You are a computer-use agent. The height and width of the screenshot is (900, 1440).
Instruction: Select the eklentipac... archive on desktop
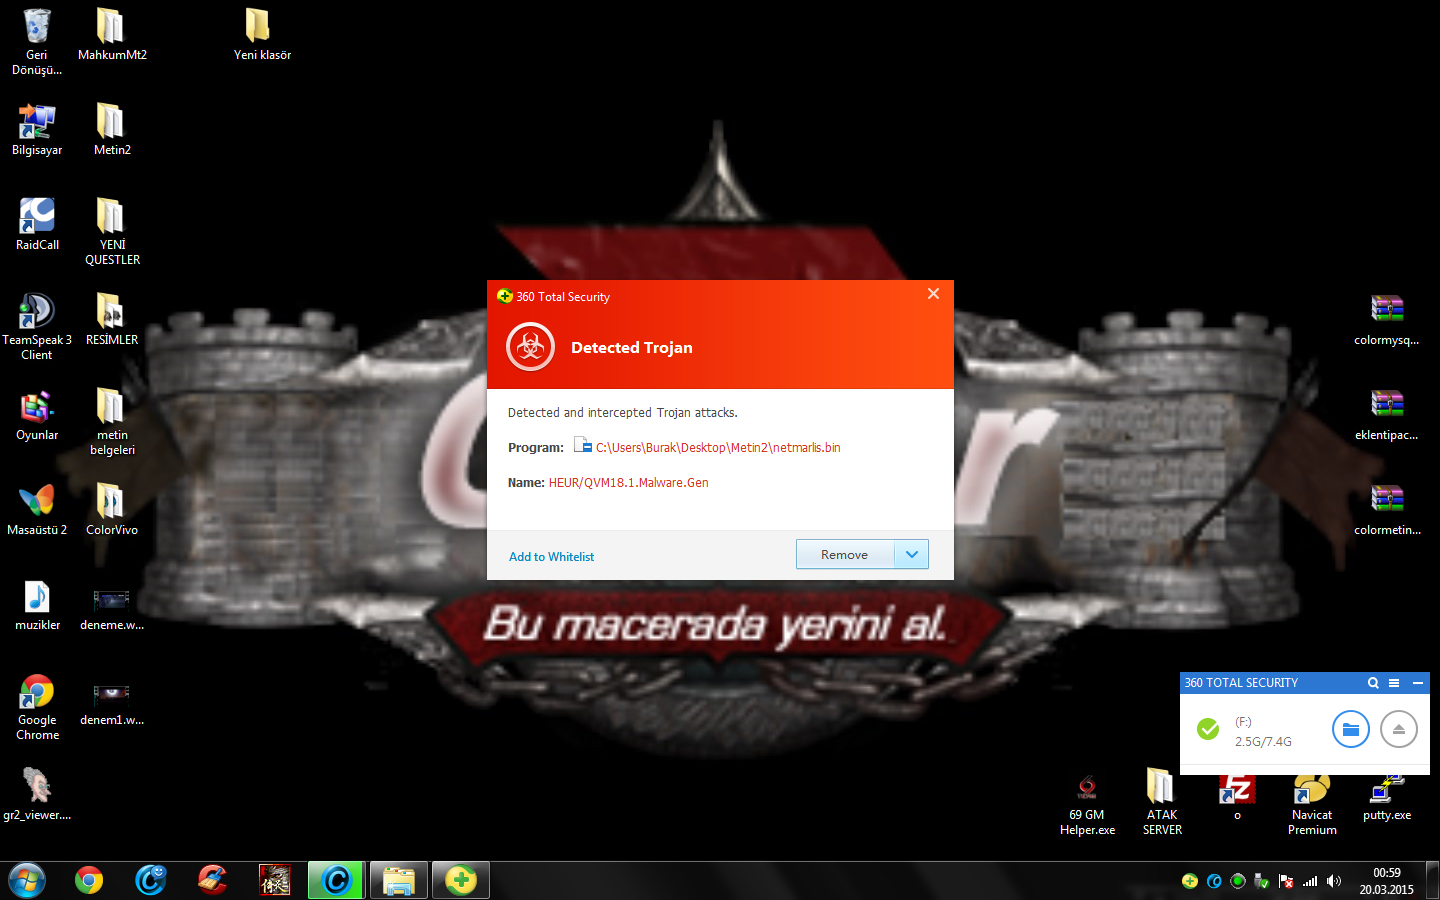1387,415
